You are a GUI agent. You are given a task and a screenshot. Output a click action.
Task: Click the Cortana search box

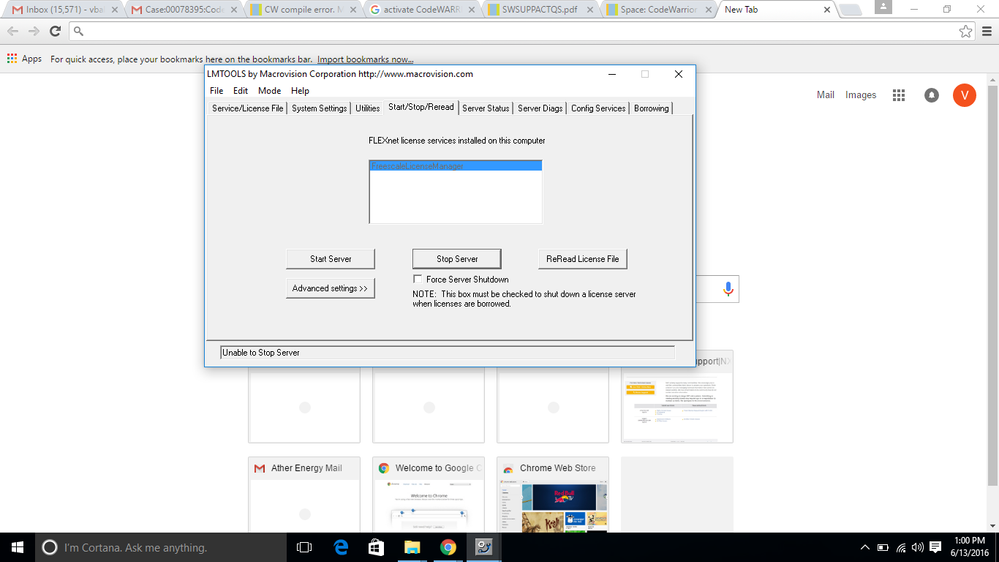pyautogui.click(x=161, y=547)
